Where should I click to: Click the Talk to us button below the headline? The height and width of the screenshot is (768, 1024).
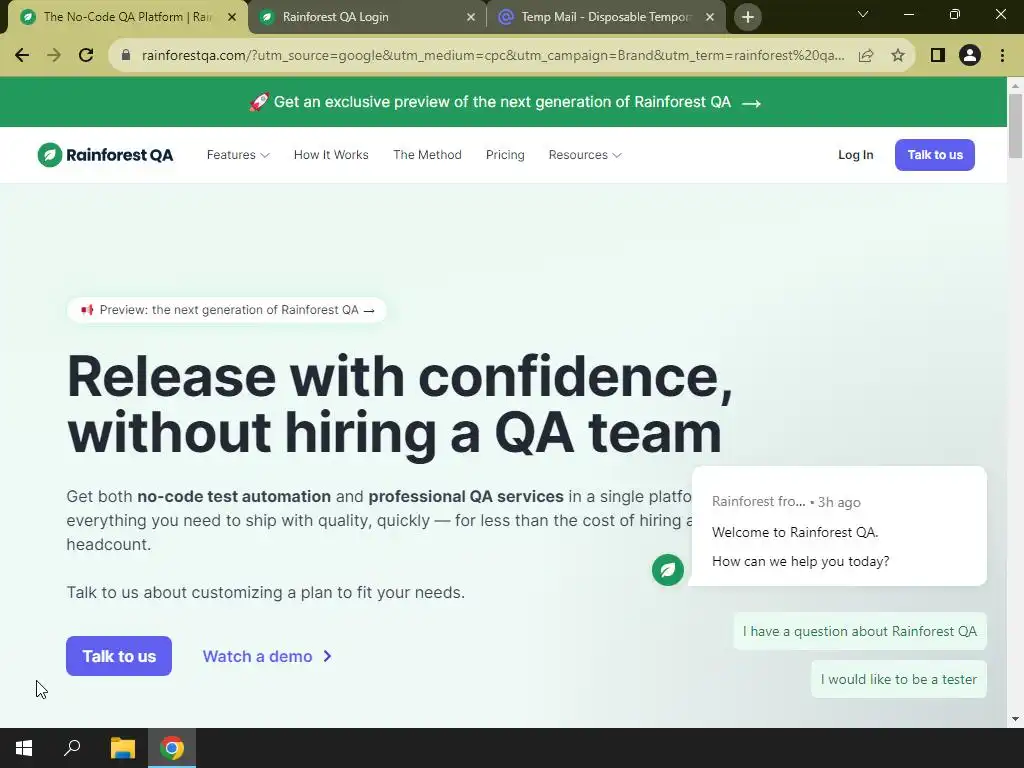[119, 656]
